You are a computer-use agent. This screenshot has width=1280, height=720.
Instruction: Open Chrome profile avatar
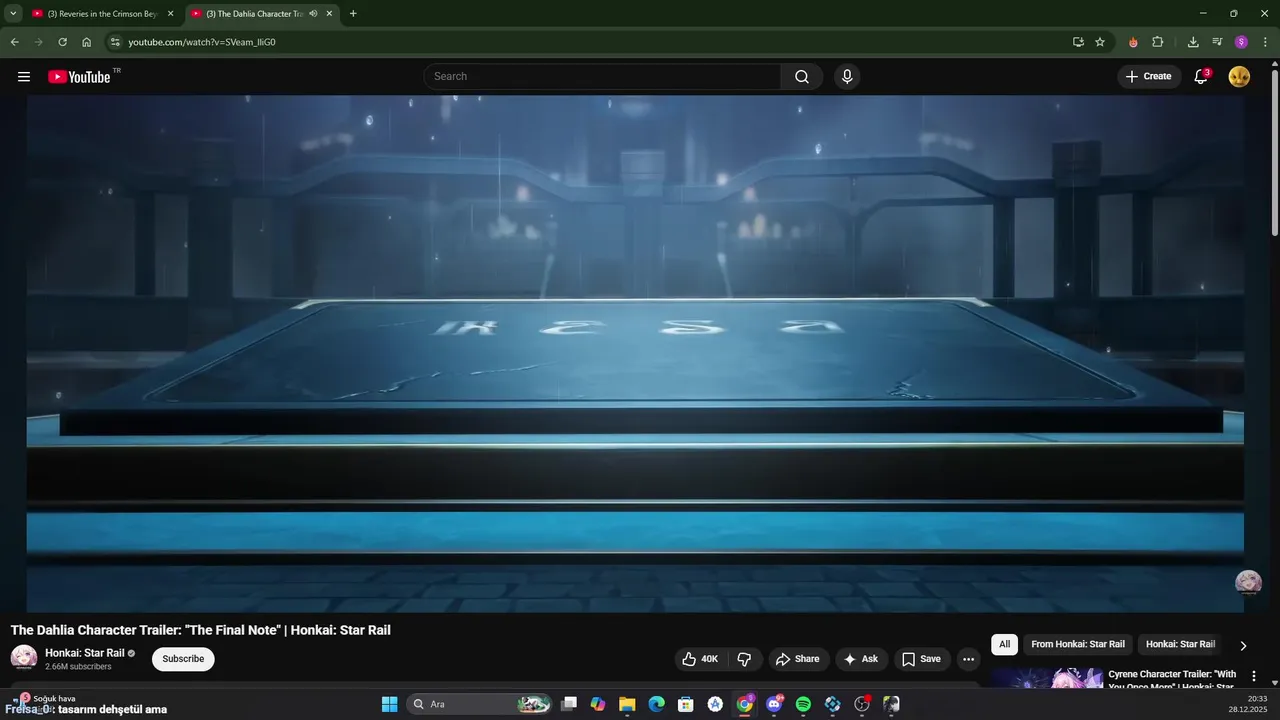(x=1241, y=42)
